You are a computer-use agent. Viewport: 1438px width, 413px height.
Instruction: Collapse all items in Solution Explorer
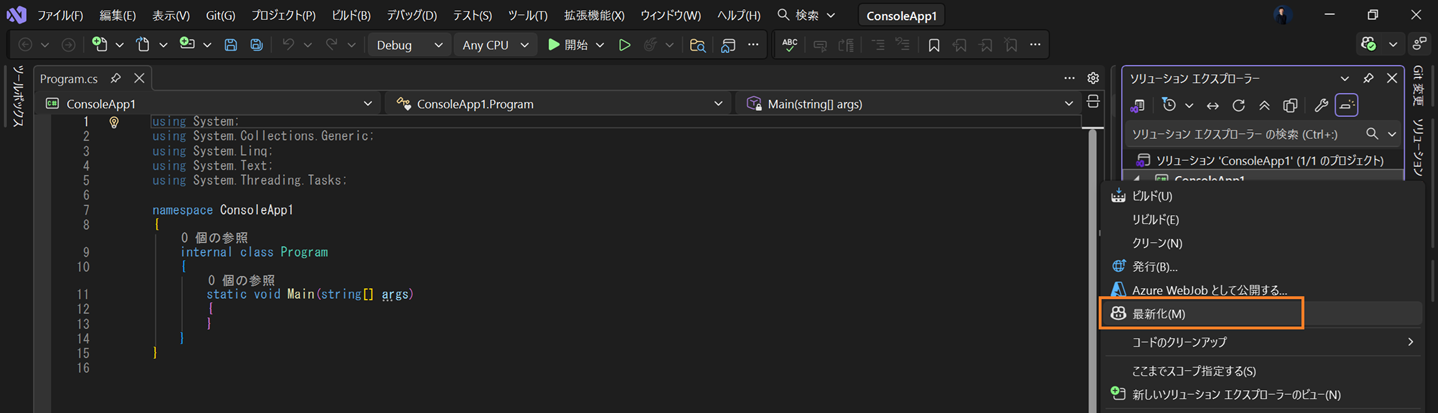point(1264,105)
